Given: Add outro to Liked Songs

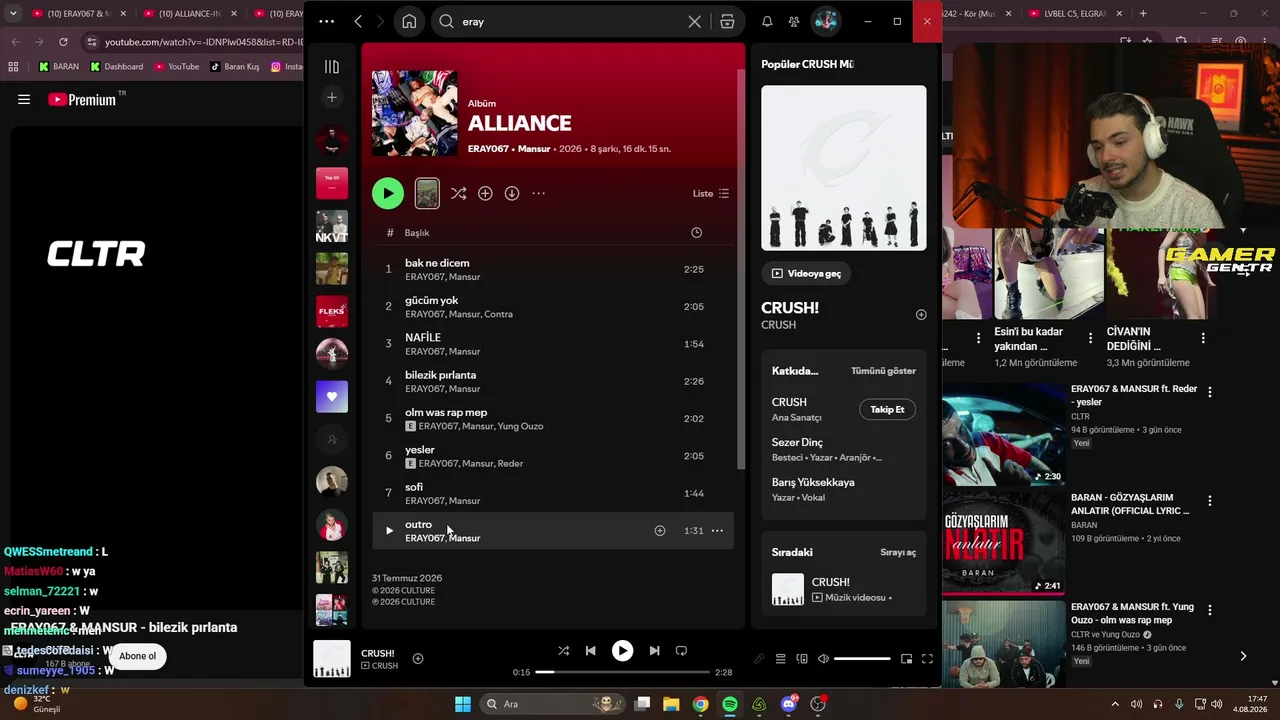Looking at the screenshot, I should click(x=660, y=531).
